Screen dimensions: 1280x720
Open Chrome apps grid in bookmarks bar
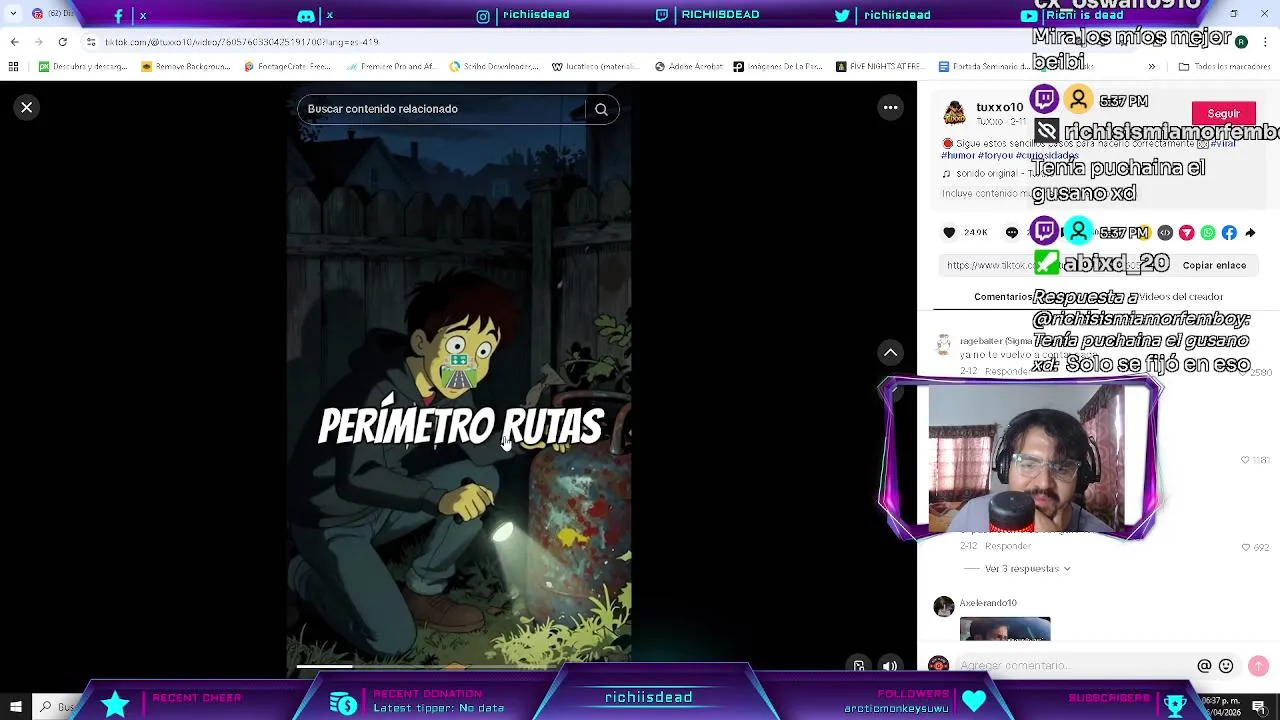point(13,67)
